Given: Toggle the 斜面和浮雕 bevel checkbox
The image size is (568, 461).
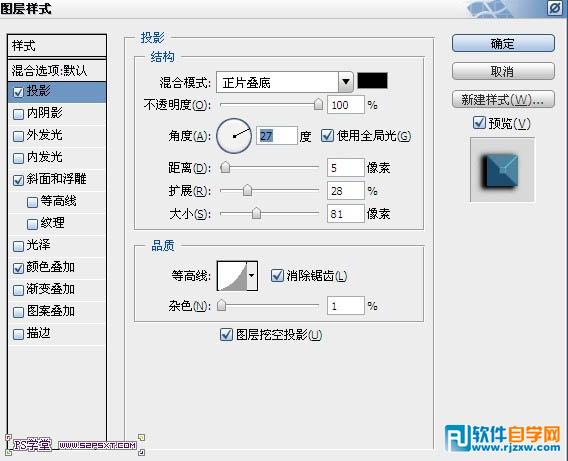Looking at the screenshot, I should coord(18,180).
